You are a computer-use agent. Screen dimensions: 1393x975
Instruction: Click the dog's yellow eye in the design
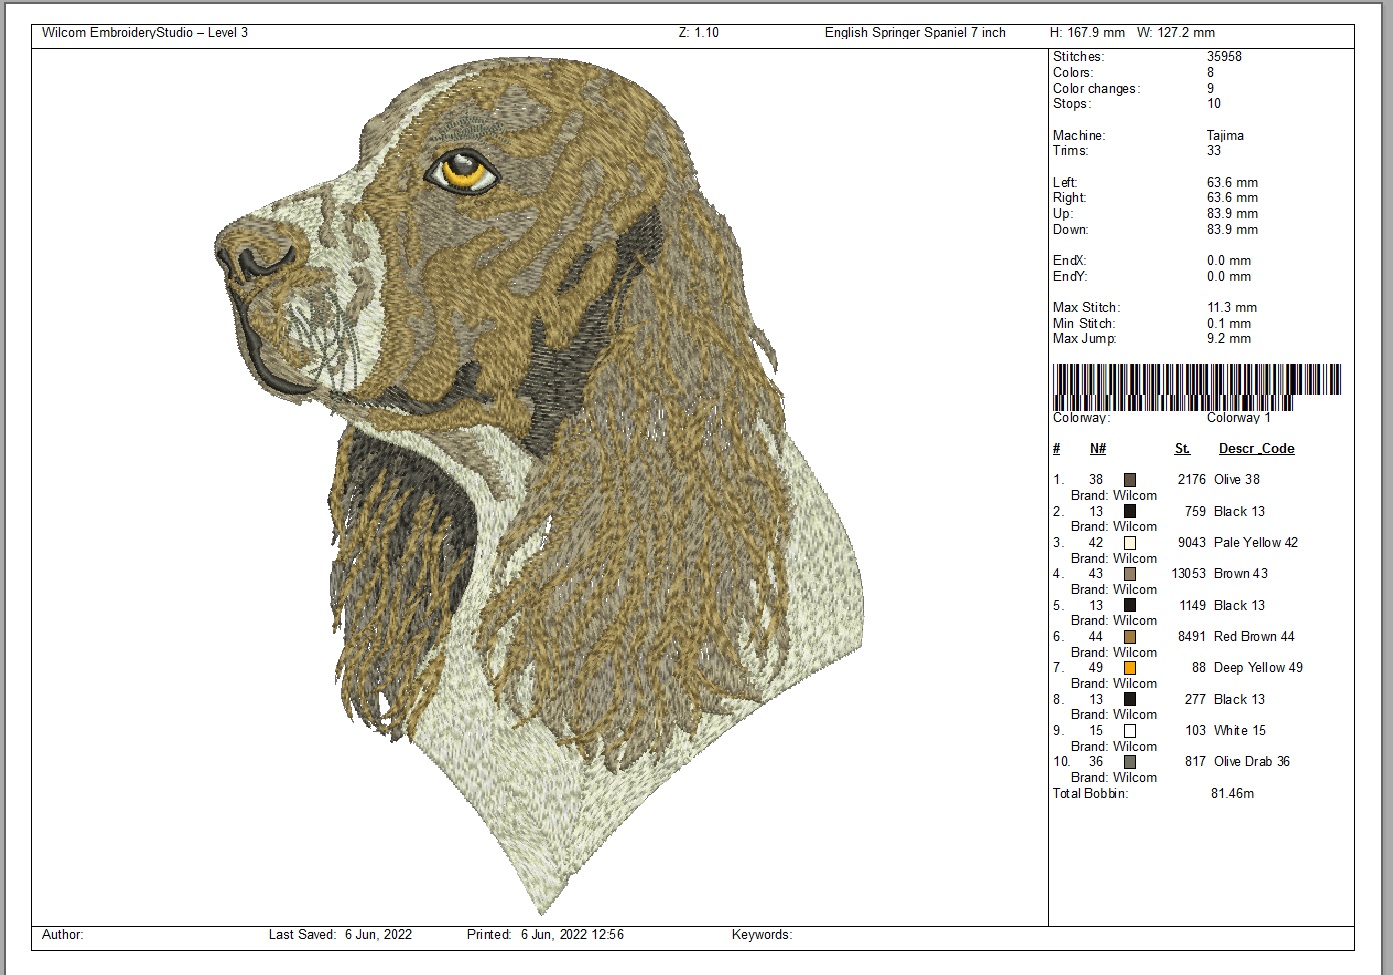467,170
